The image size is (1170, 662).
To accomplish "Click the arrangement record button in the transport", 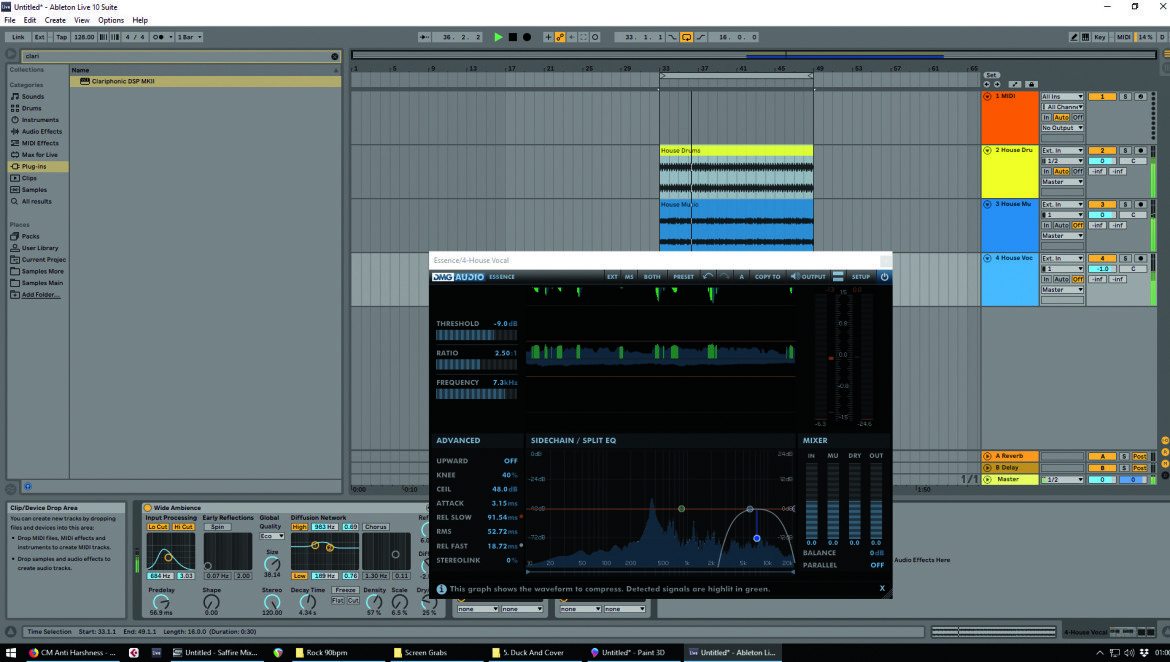I will (527, 37).
